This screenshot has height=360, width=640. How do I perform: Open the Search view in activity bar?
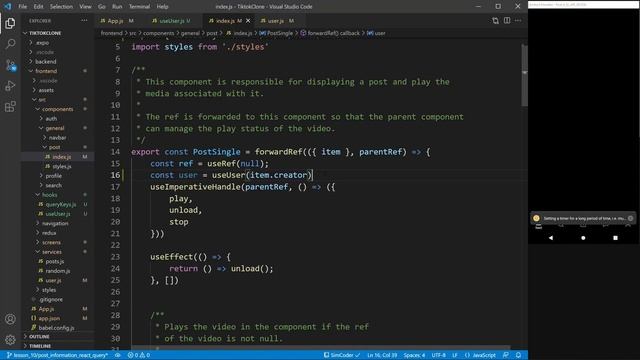10,44
